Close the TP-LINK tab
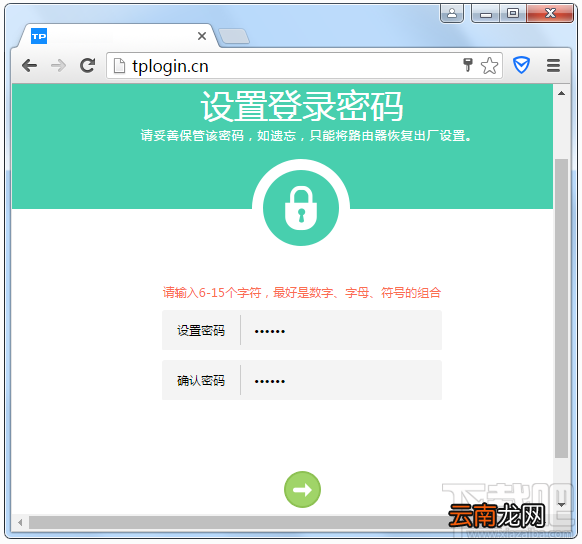This screenshot has height=544, width=582. click(202, 36)
